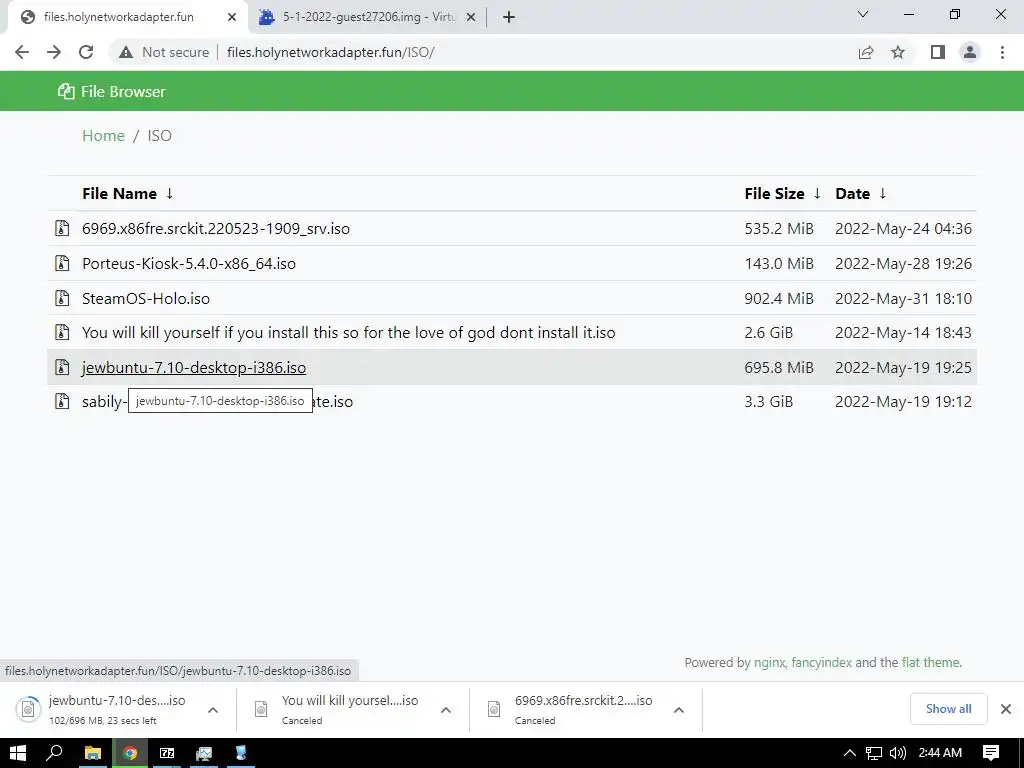Open the 2.6 GiB iso file link
The width and height of the screenshot is (1024, 768).
pyautogui.click(x=349, y=332)
